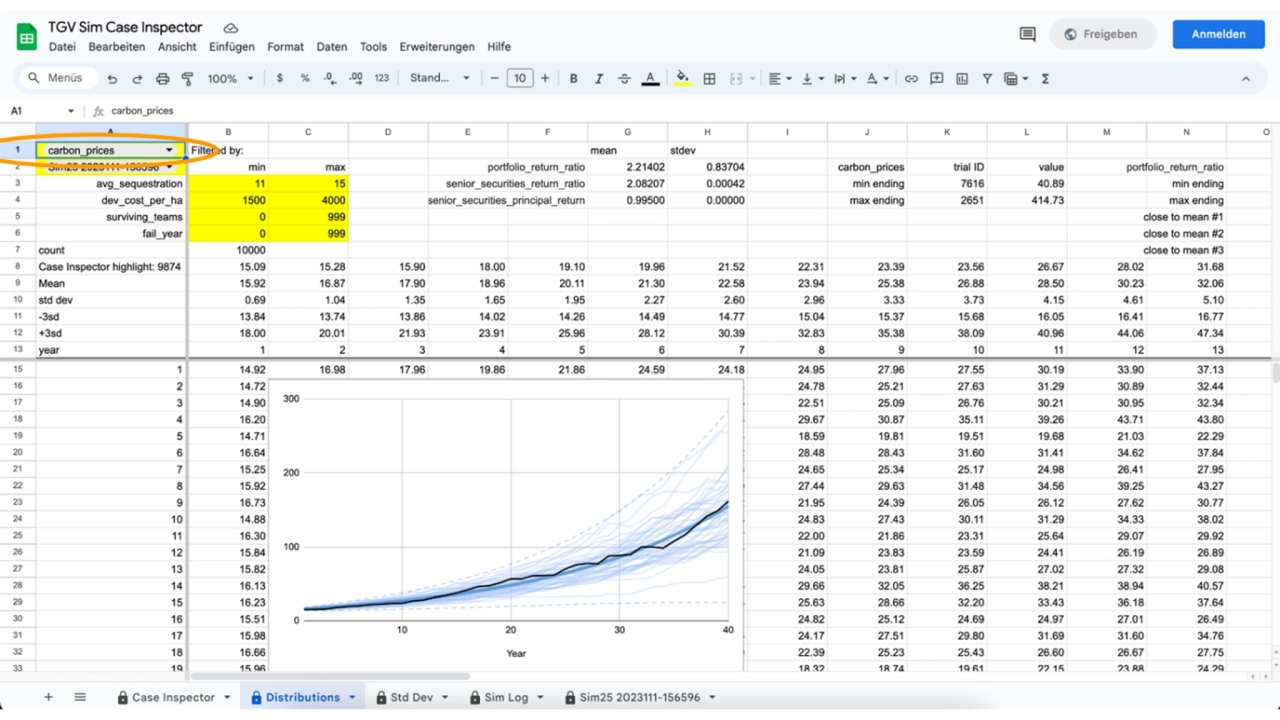Open the borders icon

tap(709, 78)
